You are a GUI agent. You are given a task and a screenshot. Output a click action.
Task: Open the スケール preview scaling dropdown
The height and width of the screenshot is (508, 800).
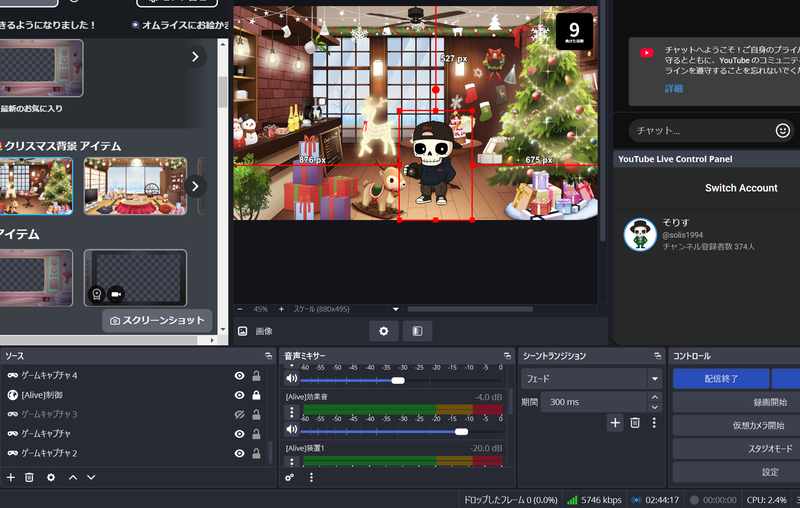tap(395, 309)
